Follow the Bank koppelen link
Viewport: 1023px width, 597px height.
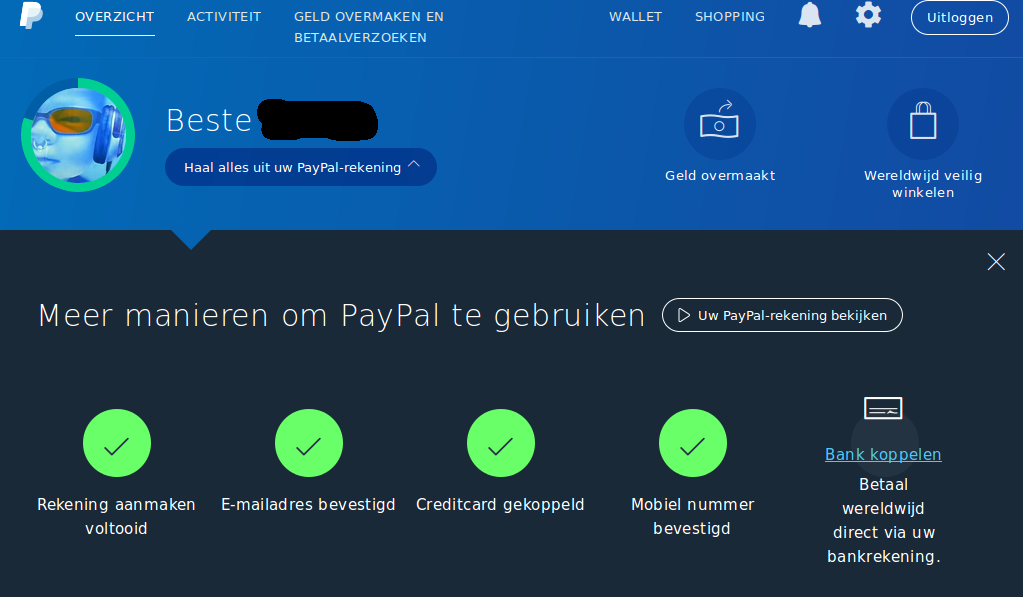pyautogui.click(x=883, y=454)
